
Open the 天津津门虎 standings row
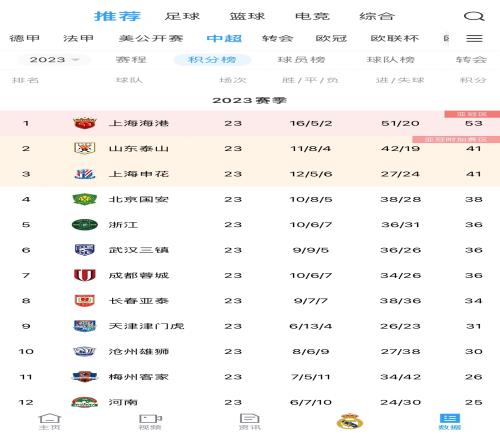point(250,326)
